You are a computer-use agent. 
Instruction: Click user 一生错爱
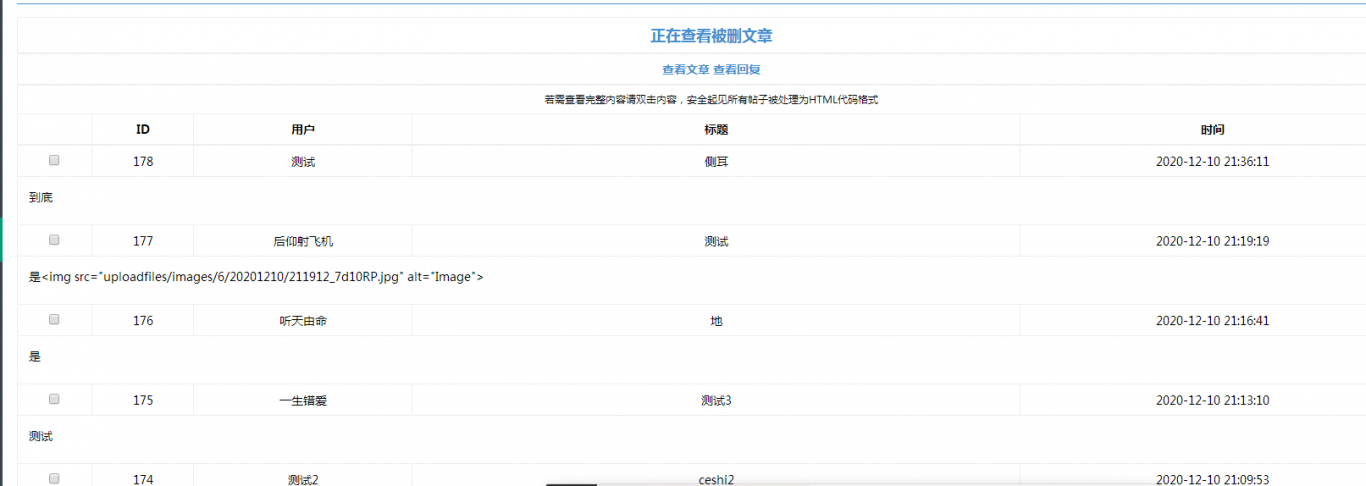click(303, 401)
